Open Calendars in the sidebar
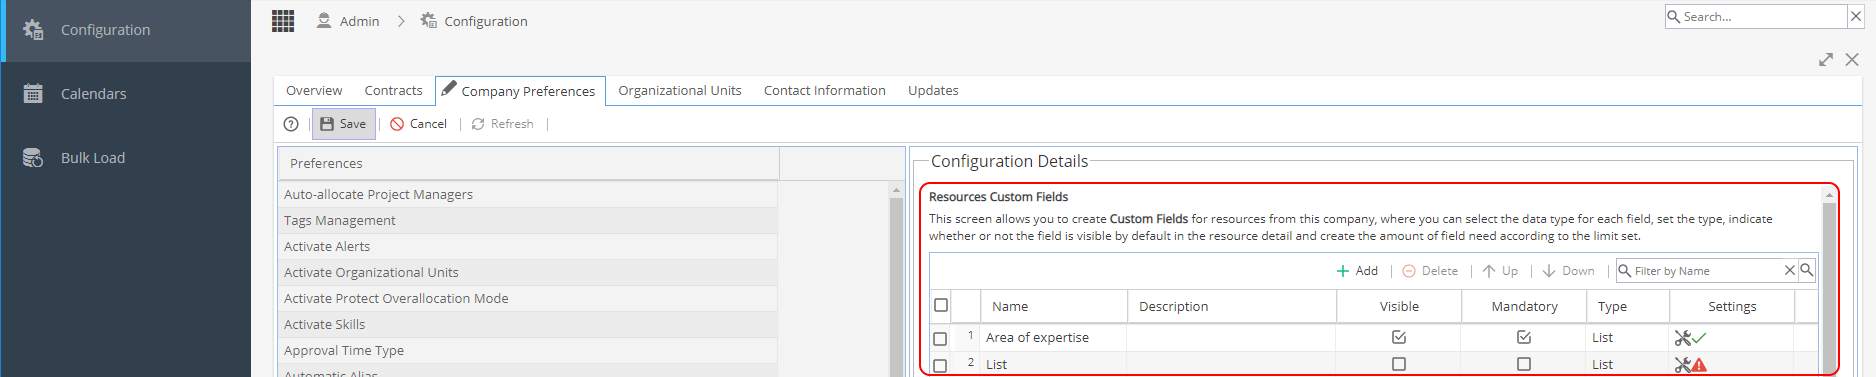 [x=126, y=94]
